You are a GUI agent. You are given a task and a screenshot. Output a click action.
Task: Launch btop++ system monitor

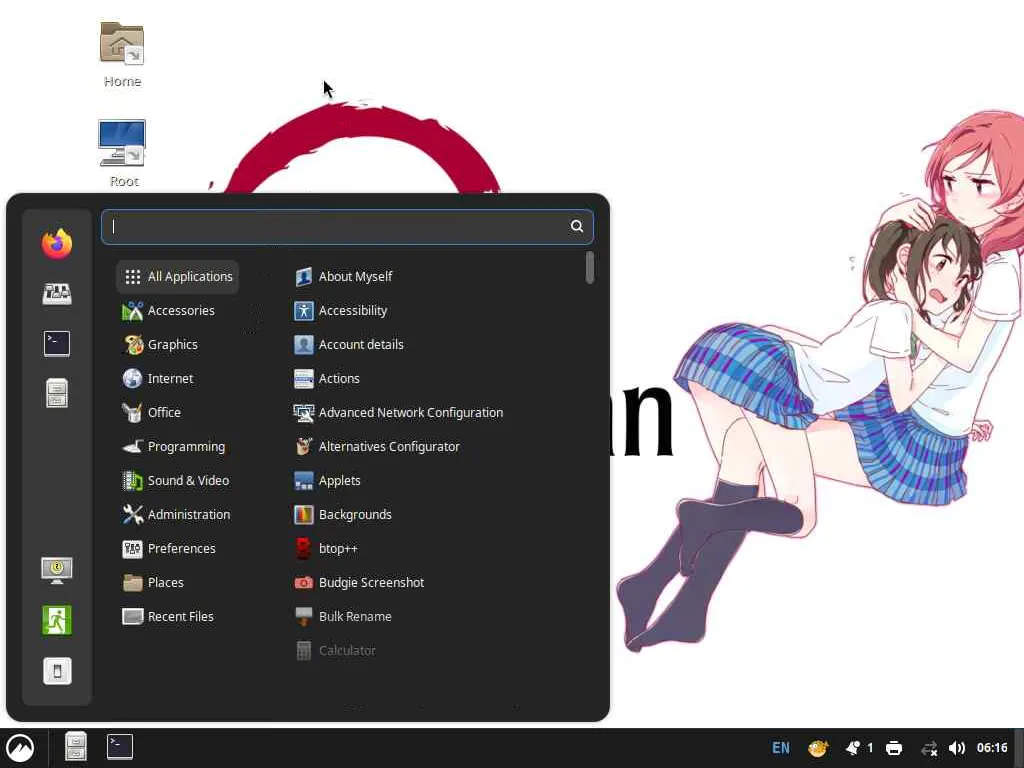327,548
